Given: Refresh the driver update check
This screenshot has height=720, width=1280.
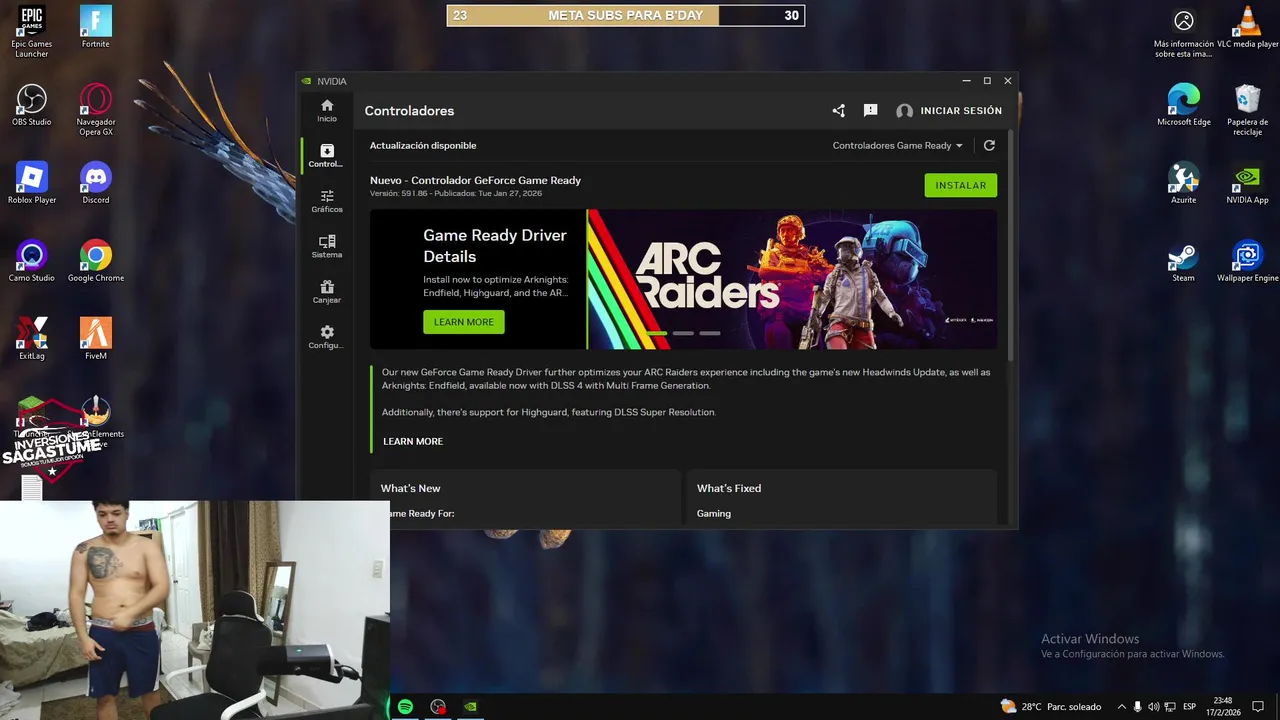Looking at the screenshot, I should click(989, 145).
